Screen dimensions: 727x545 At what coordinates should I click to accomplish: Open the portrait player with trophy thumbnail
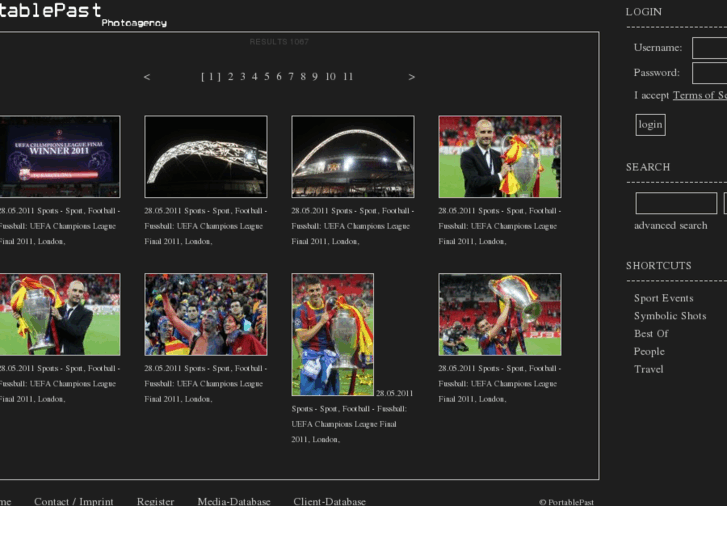332,334
